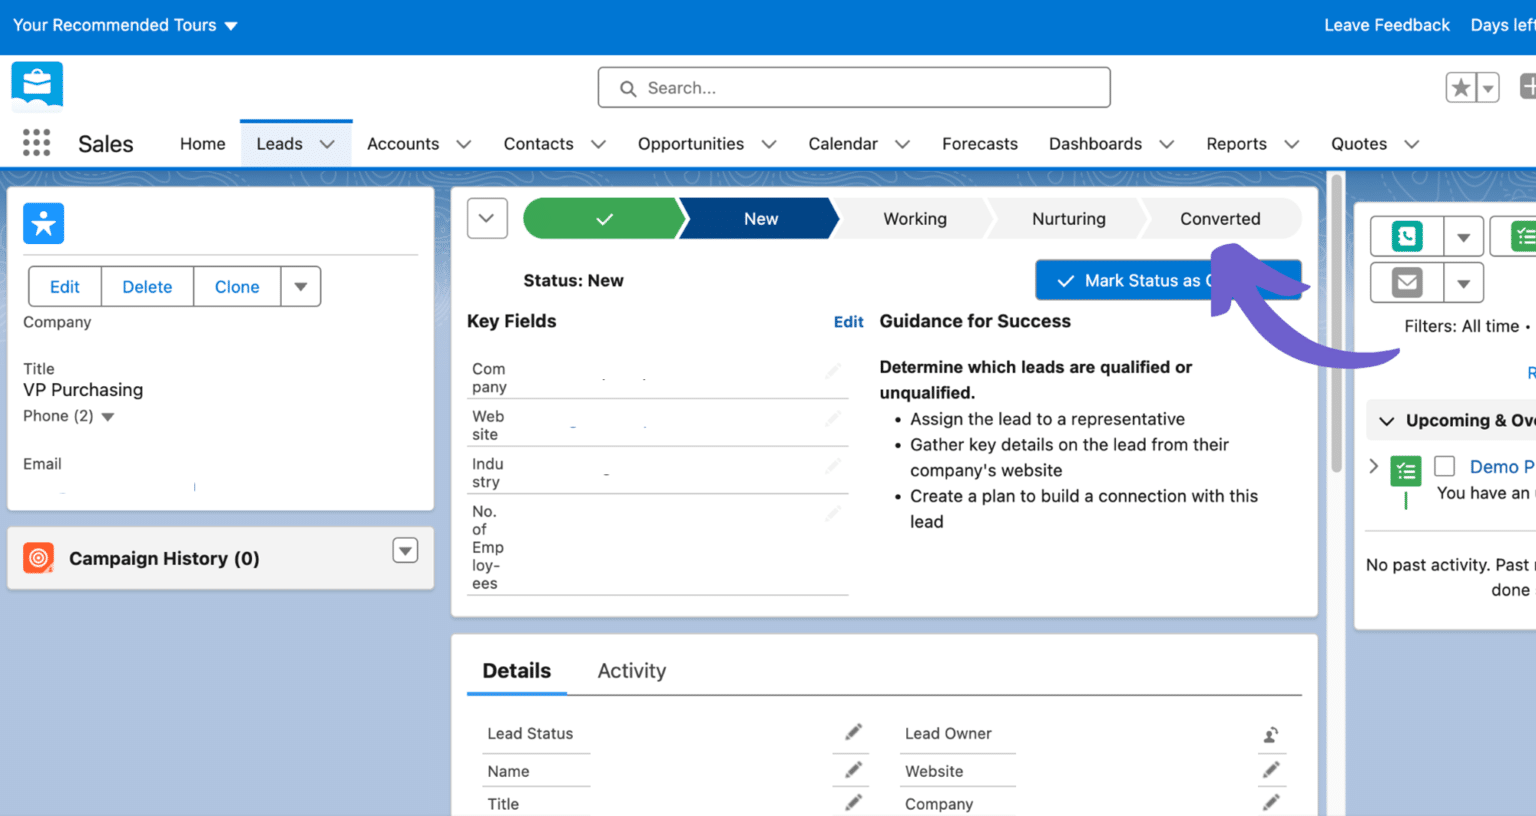Screen dimensions: 1536x816
Task: Open the Phone dropdown on the lead card
Action: pyautogui.click(x=108, y=416)
